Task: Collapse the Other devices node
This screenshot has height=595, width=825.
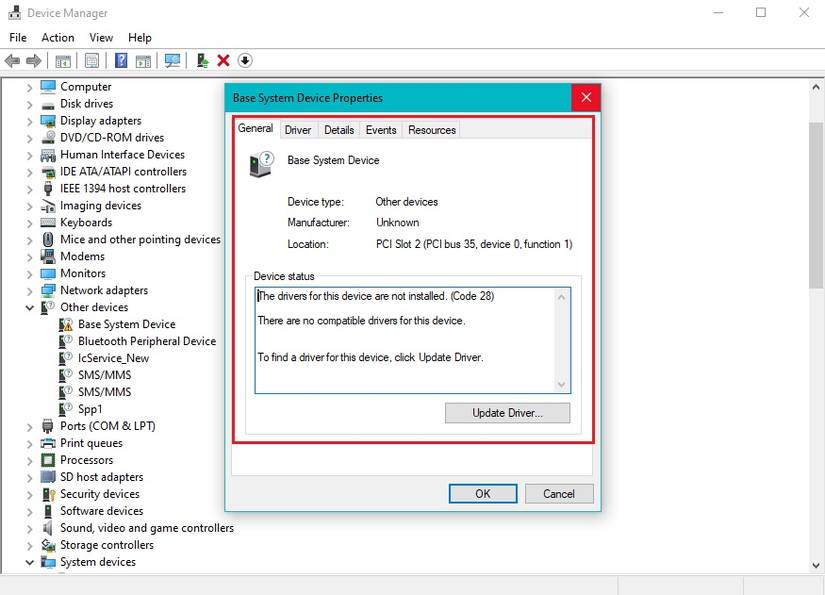Action: pyautogui.click(x=28, y=307)
